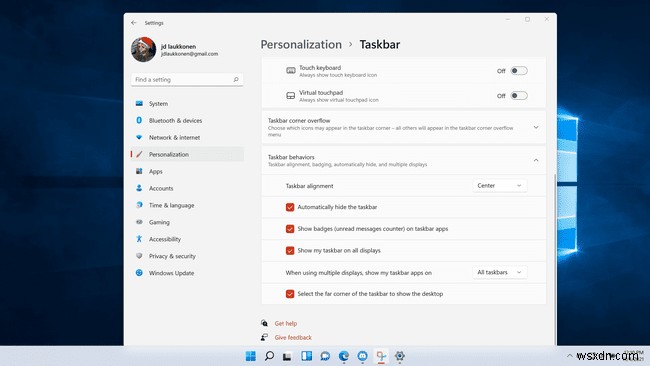Screen dimensions: 650x366
Task: Click the Touch keyboard icon
Action: (x=291, y=71)
